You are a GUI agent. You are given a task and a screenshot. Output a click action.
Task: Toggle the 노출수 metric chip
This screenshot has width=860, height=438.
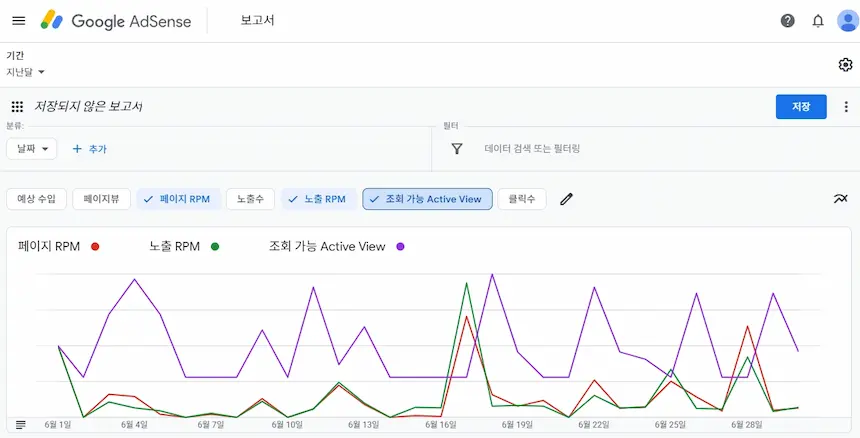pyautogui.click(x=250, y=199)
